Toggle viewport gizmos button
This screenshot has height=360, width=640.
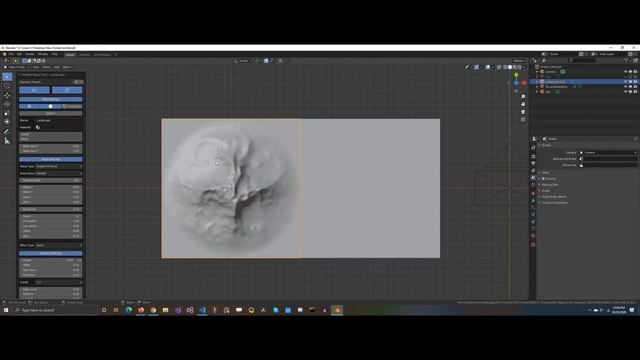click(476, 67)
